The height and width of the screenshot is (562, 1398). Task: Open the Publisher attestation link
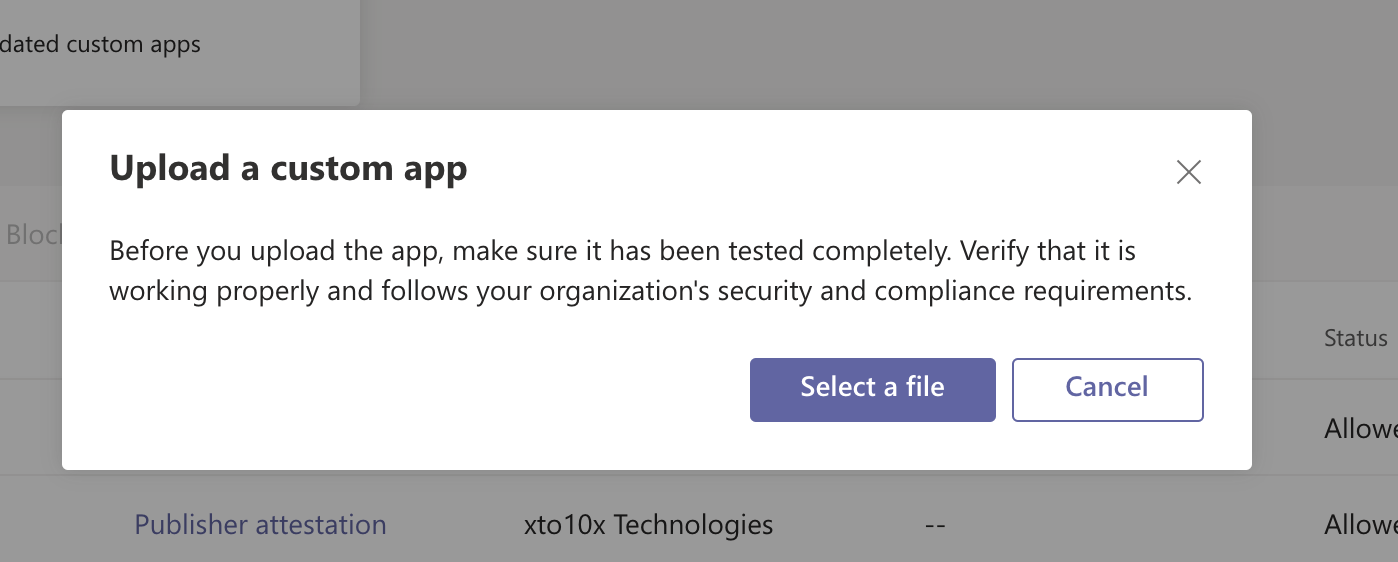[x=260, y=524]
